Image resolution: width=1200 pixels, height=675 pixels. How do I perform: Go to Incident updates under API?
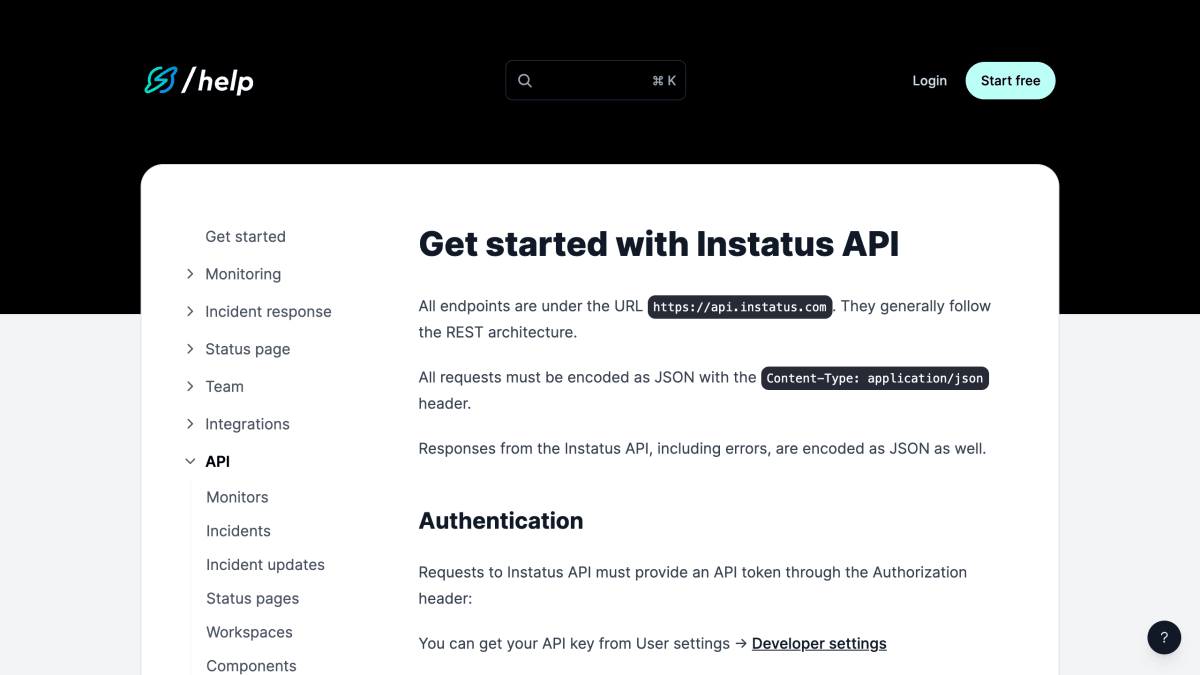265,565
